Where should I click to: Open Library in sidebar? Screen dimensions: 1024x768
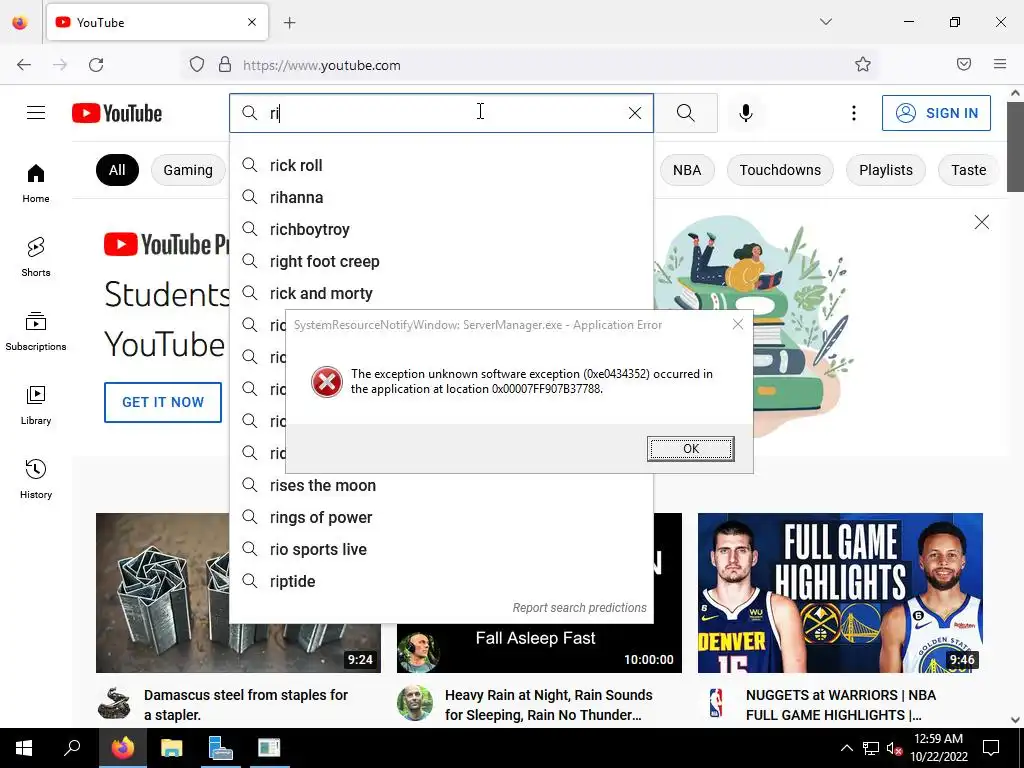coord(36,406)
